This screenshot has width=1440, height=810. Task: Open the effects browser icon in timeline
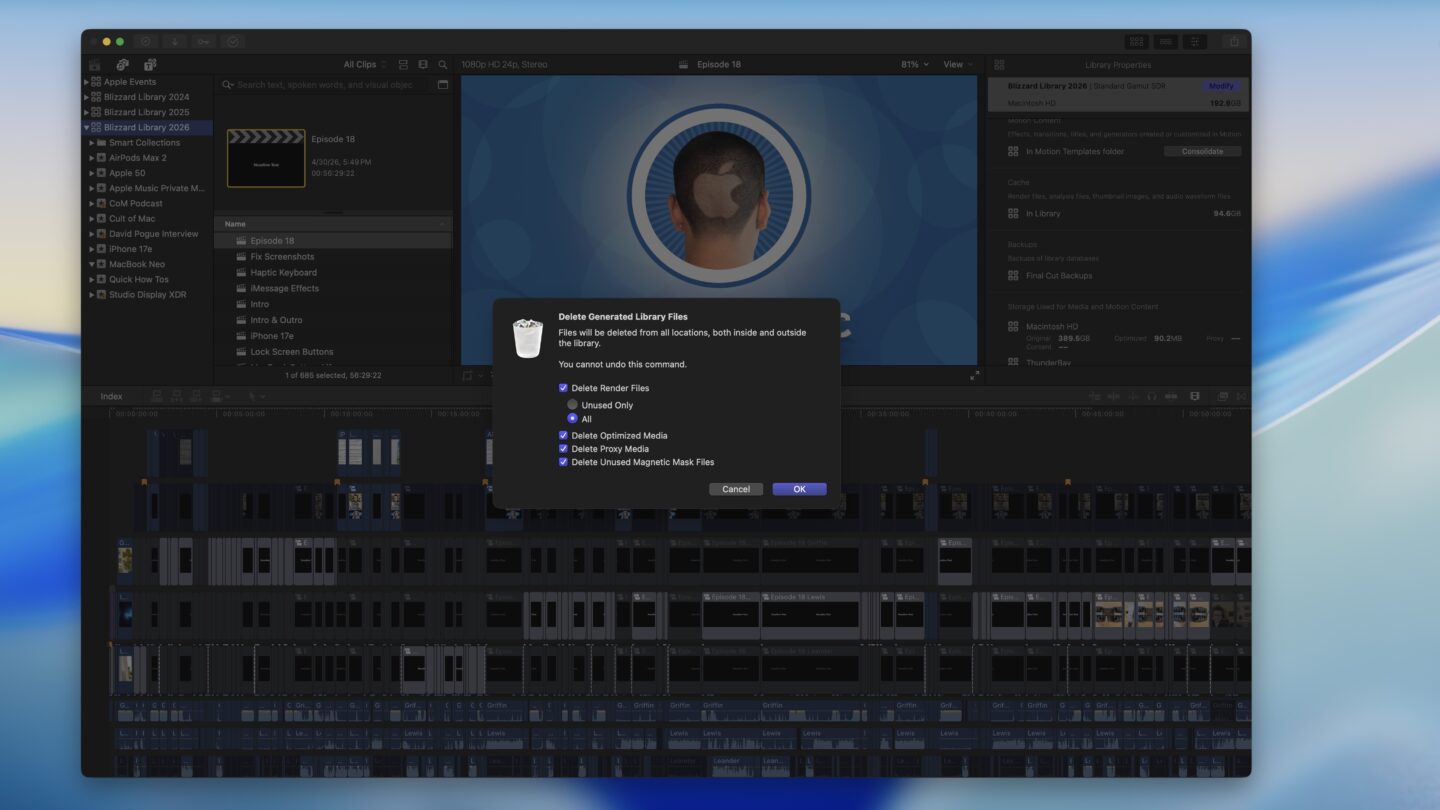click(1222, 396)
